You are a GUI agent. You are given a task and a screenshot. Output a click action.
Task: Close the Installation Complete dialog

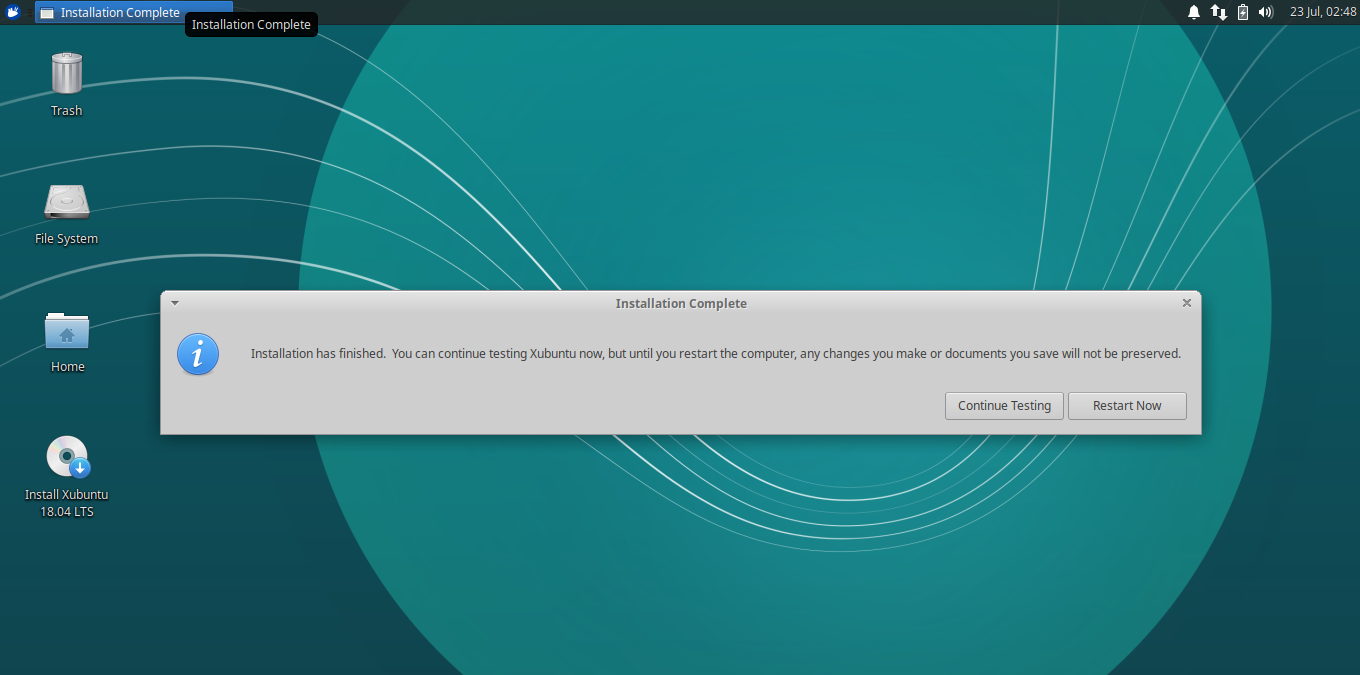tap(1187, 302)
